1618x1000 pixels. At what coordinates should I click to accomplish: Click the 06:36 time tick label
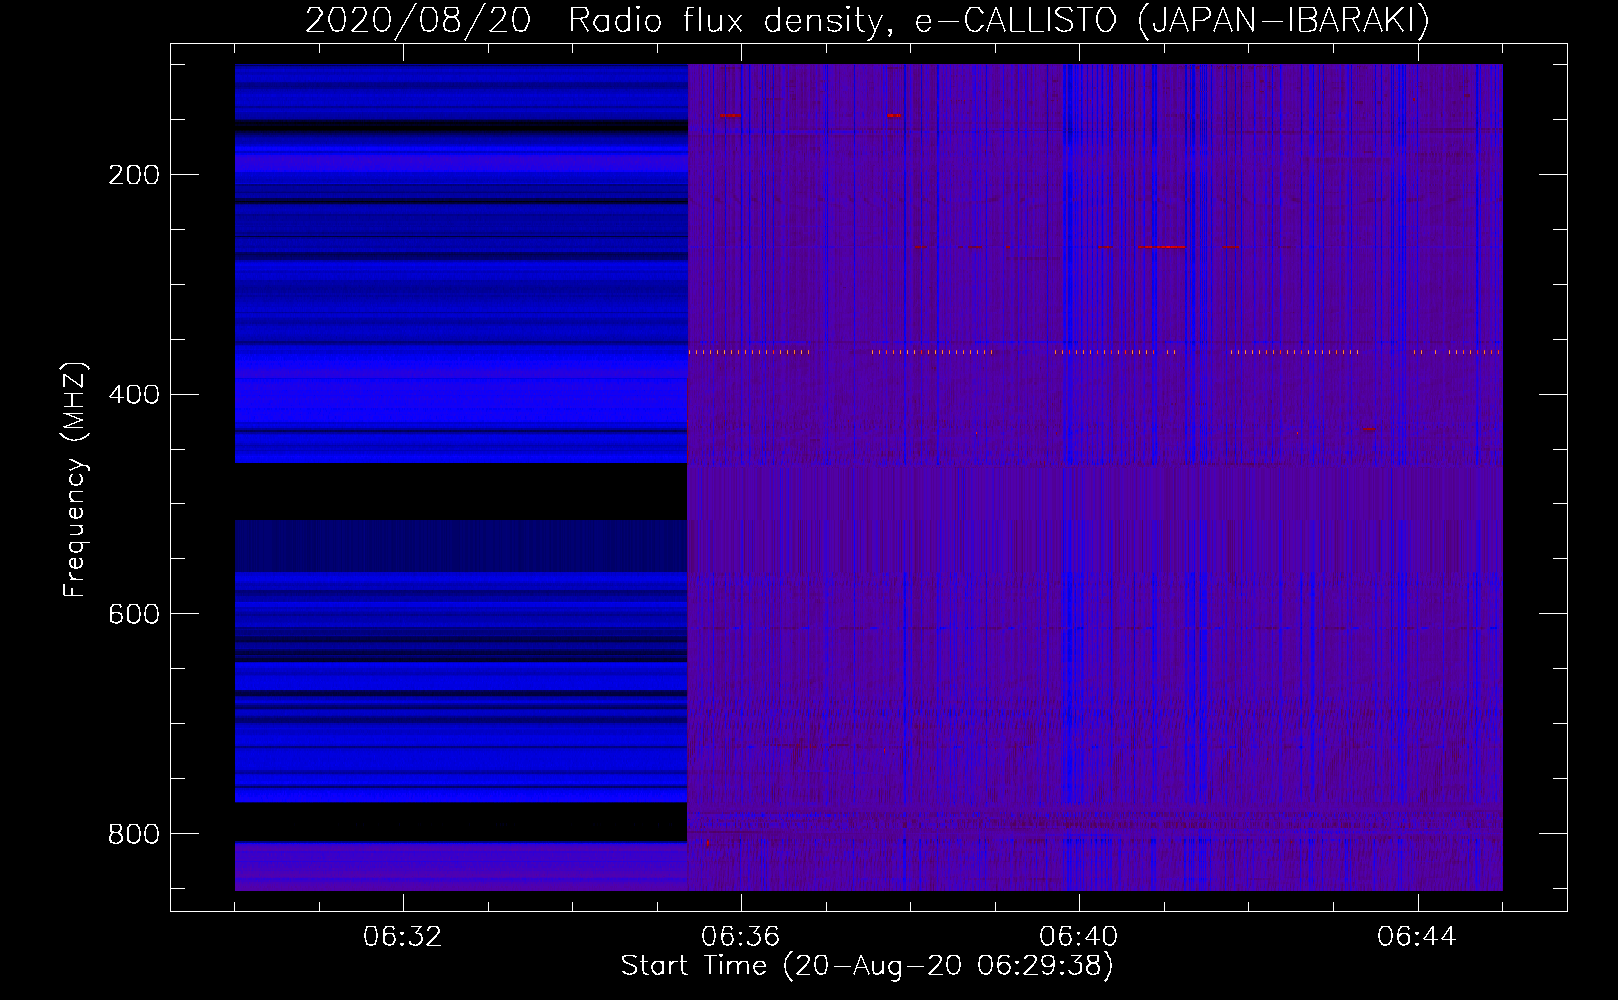click(741, 937)
